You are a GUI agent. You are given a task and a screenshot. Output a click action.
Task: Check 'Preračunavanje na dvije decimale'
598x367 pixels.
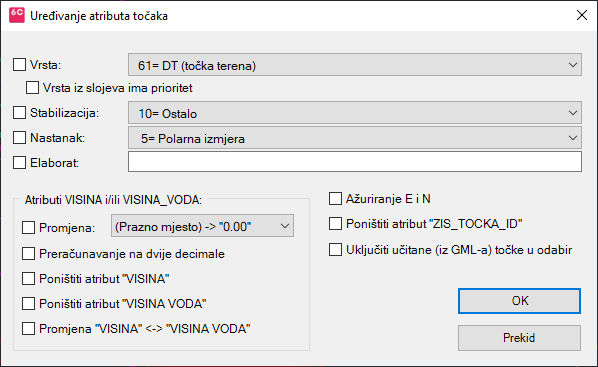pyautogui.click(x=29, y=253)
